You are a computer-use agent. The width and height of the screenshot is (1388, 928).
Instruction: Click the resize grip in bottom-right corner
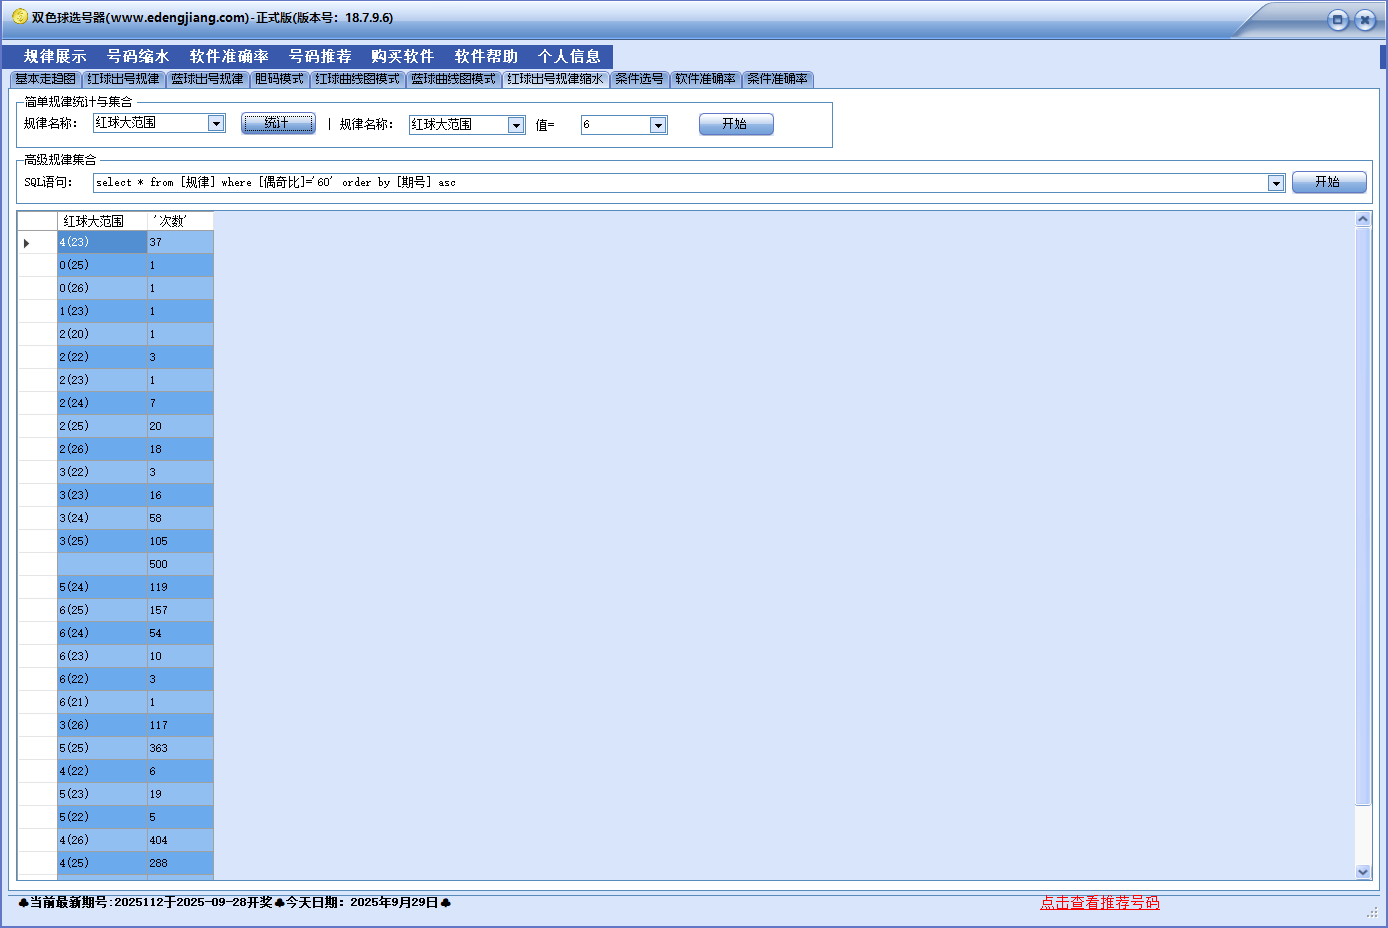[x=1372, y=911]
